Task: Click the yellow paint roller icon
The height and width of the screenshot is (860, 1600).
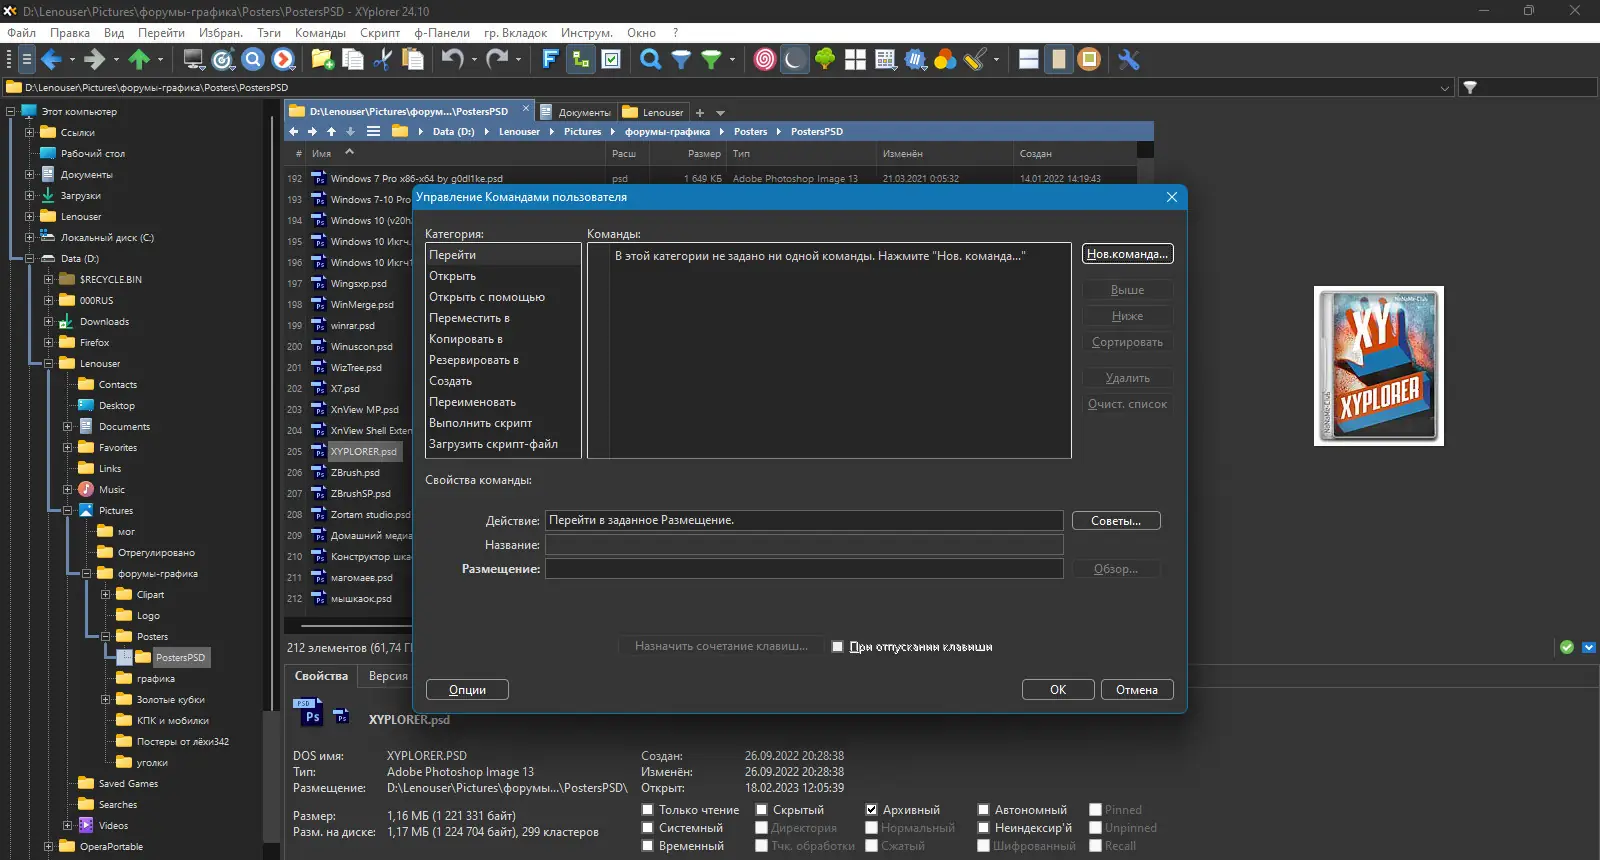Action: coord(975,60)
